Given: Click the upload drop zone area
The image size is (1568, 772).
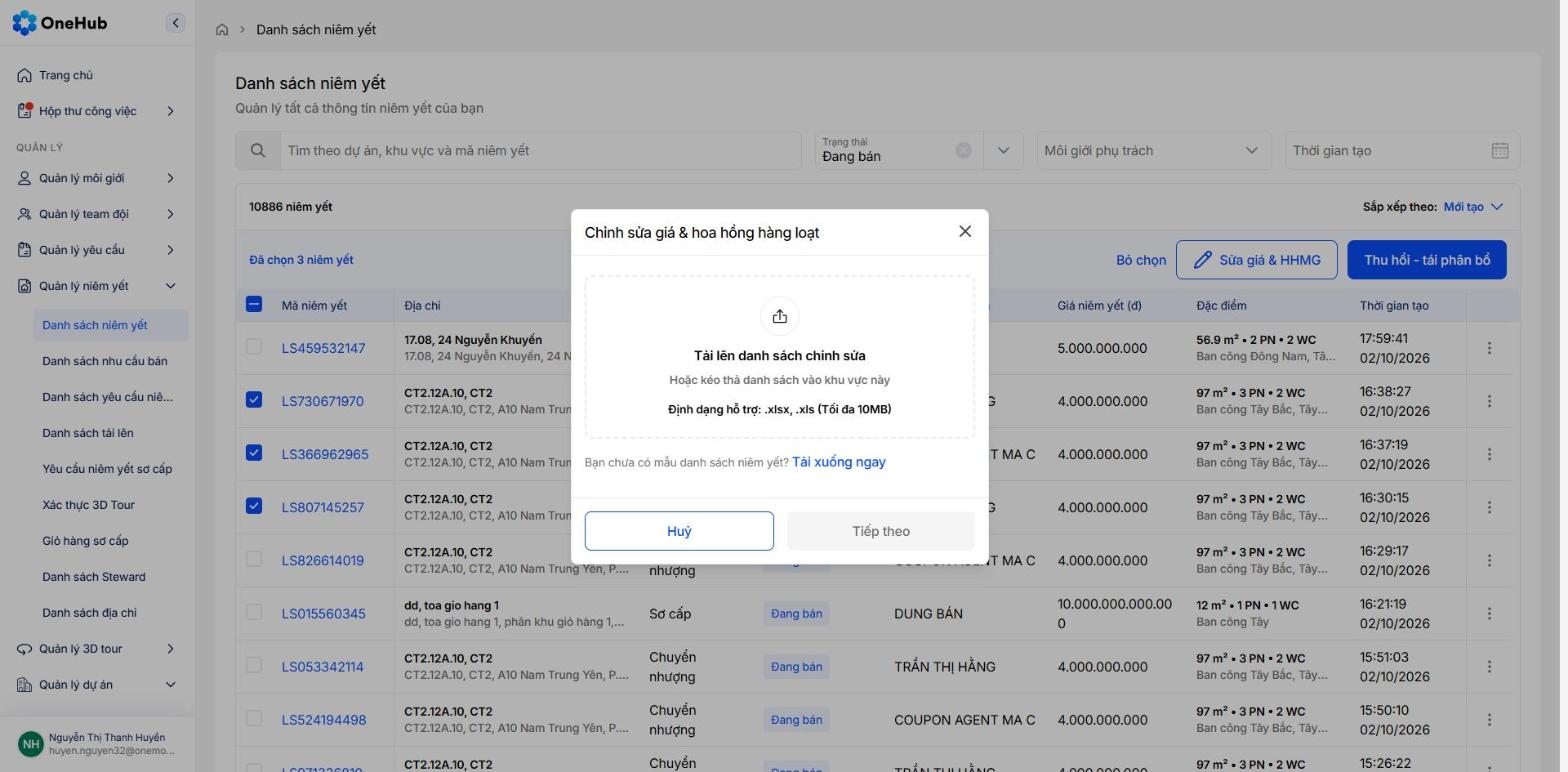Looking at the screenshot, I should 780,357.
